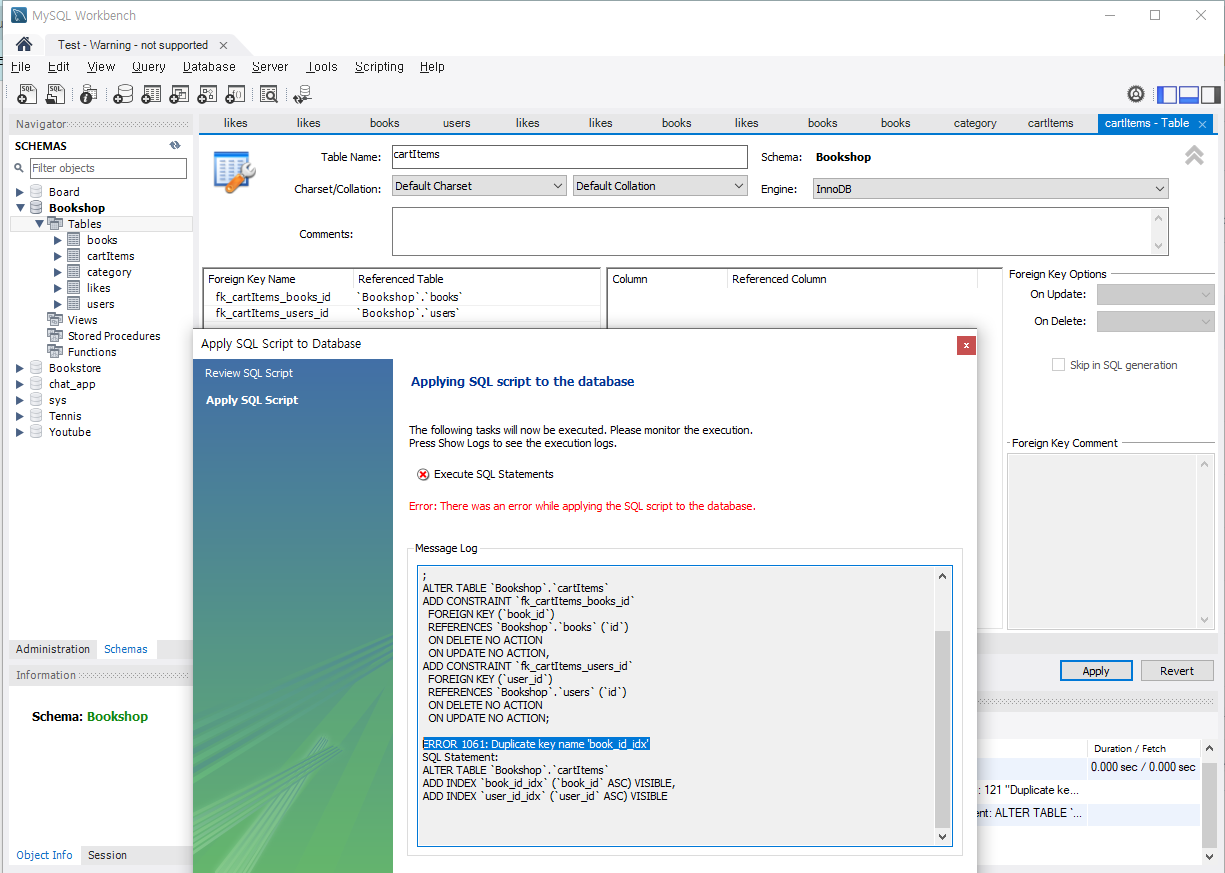The image size is (1225, 873).
Task: Switch to the category tab
Action: [975, 123]
